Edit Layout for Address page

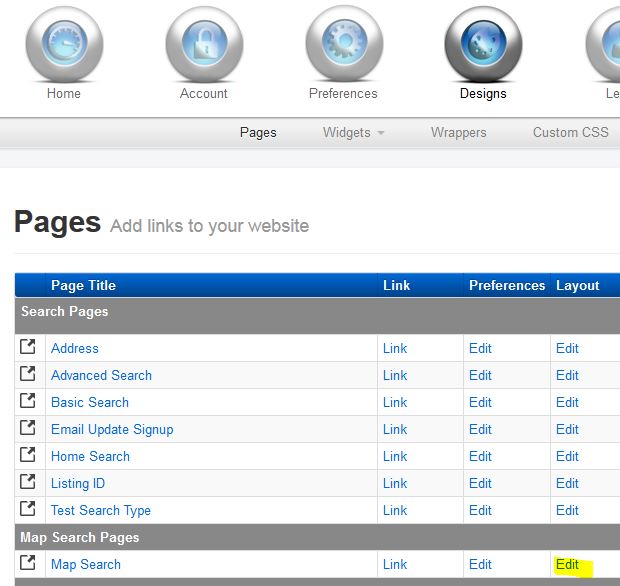coord(567,348)
